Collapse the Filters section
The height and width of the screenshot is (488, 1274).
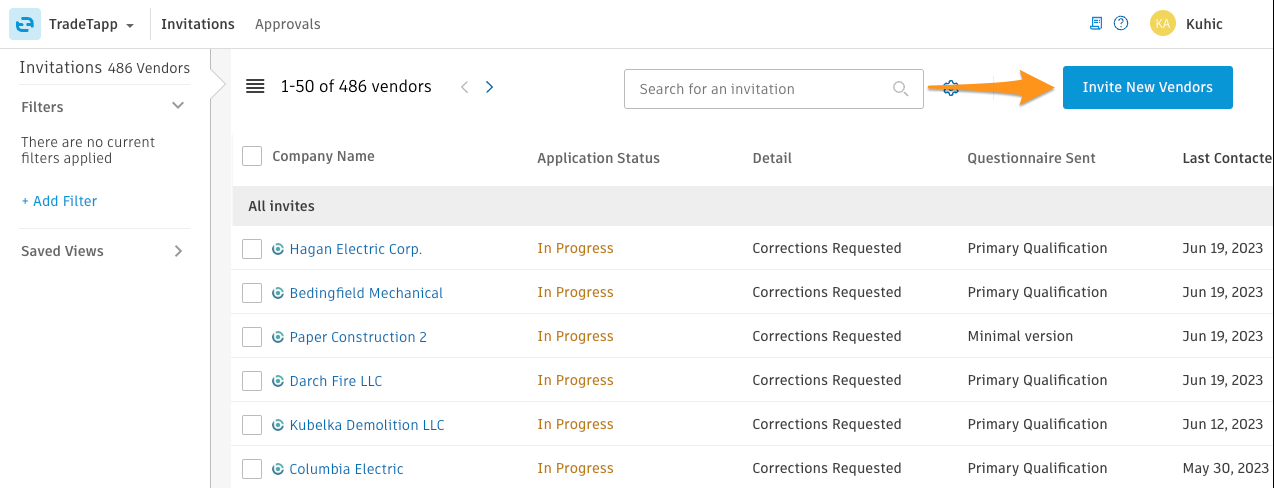click(178, 106)
